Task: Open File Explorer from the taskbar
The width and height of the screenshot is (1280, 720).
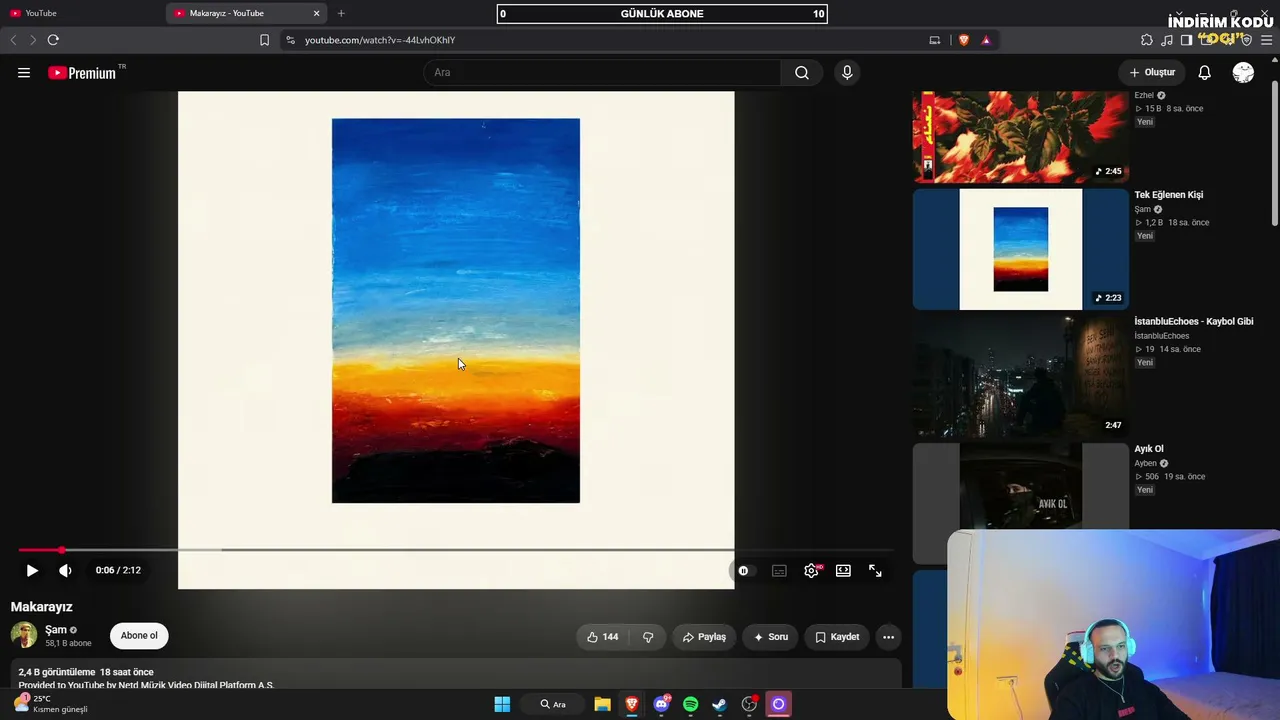Action: point(602,704)
